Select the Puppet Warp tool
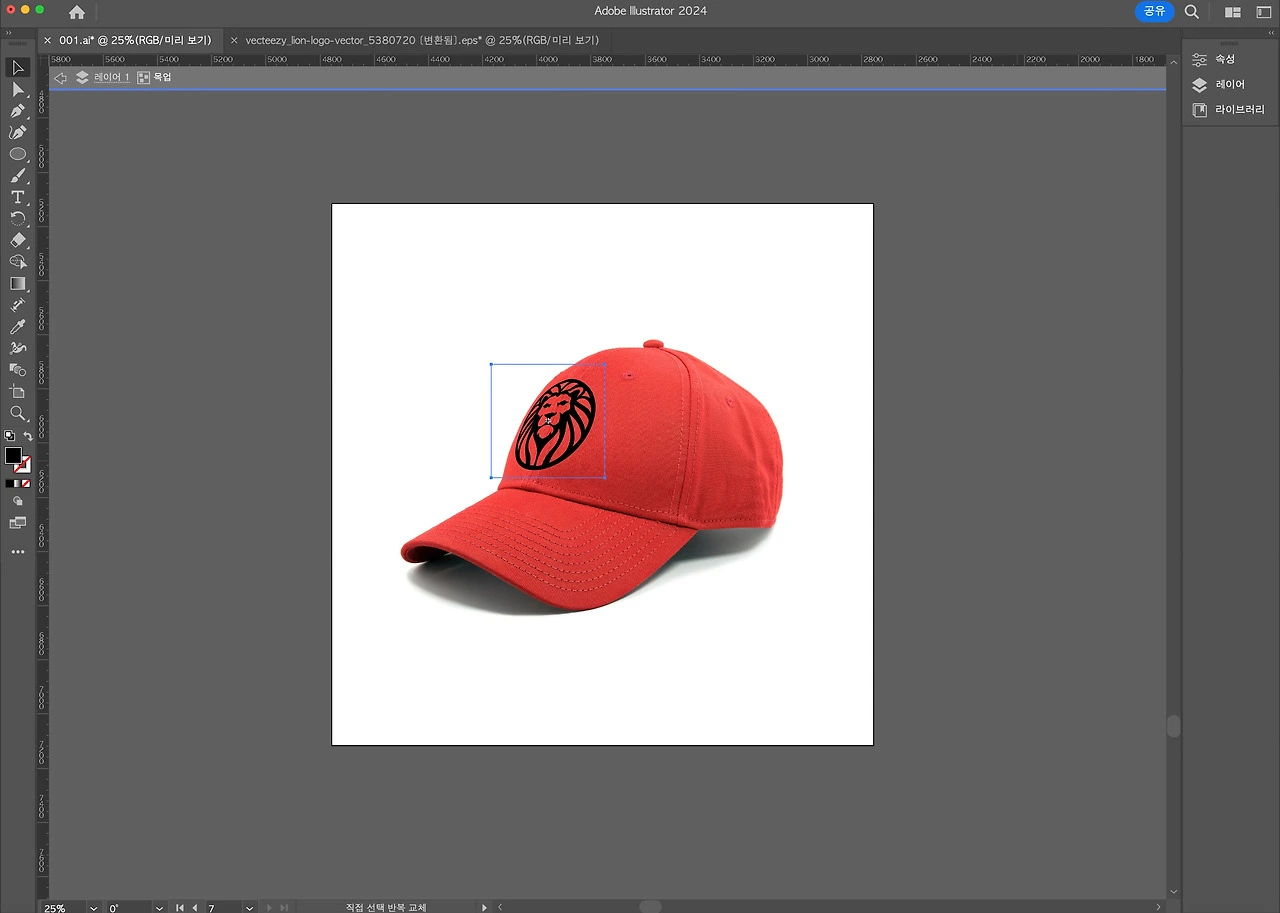This screenshot has width=1280, height=913. [17, 348]
